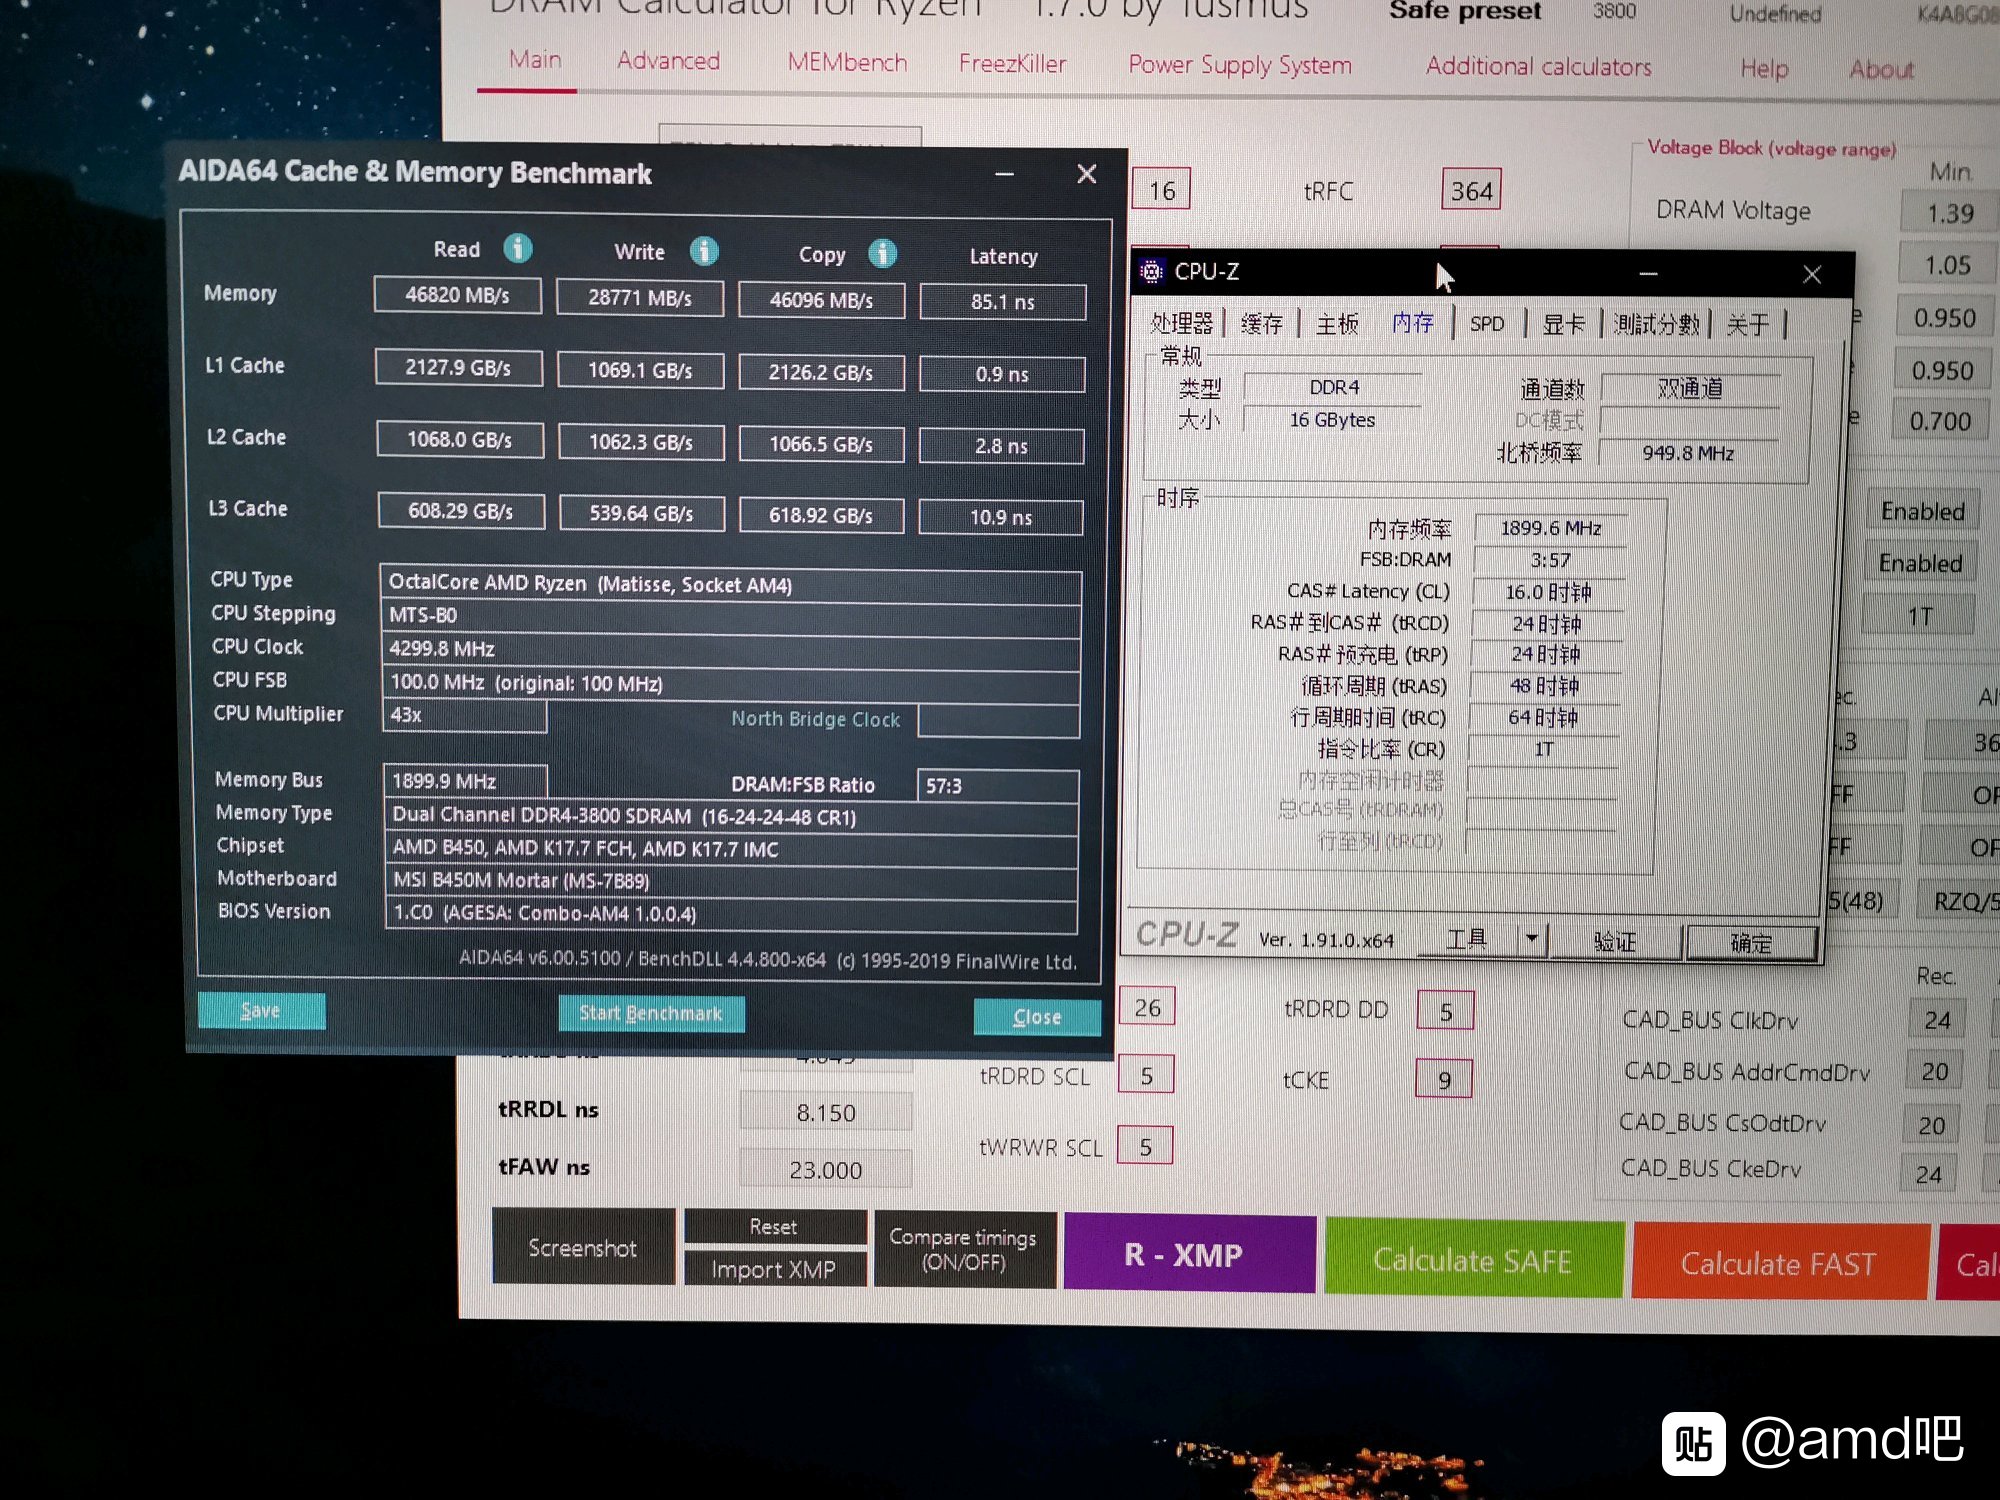Image resolution: width=2000 pixels, height=1500 pixels.
Task: Click the purple R - XMP button
Action: click(x=1189, y=1254)
